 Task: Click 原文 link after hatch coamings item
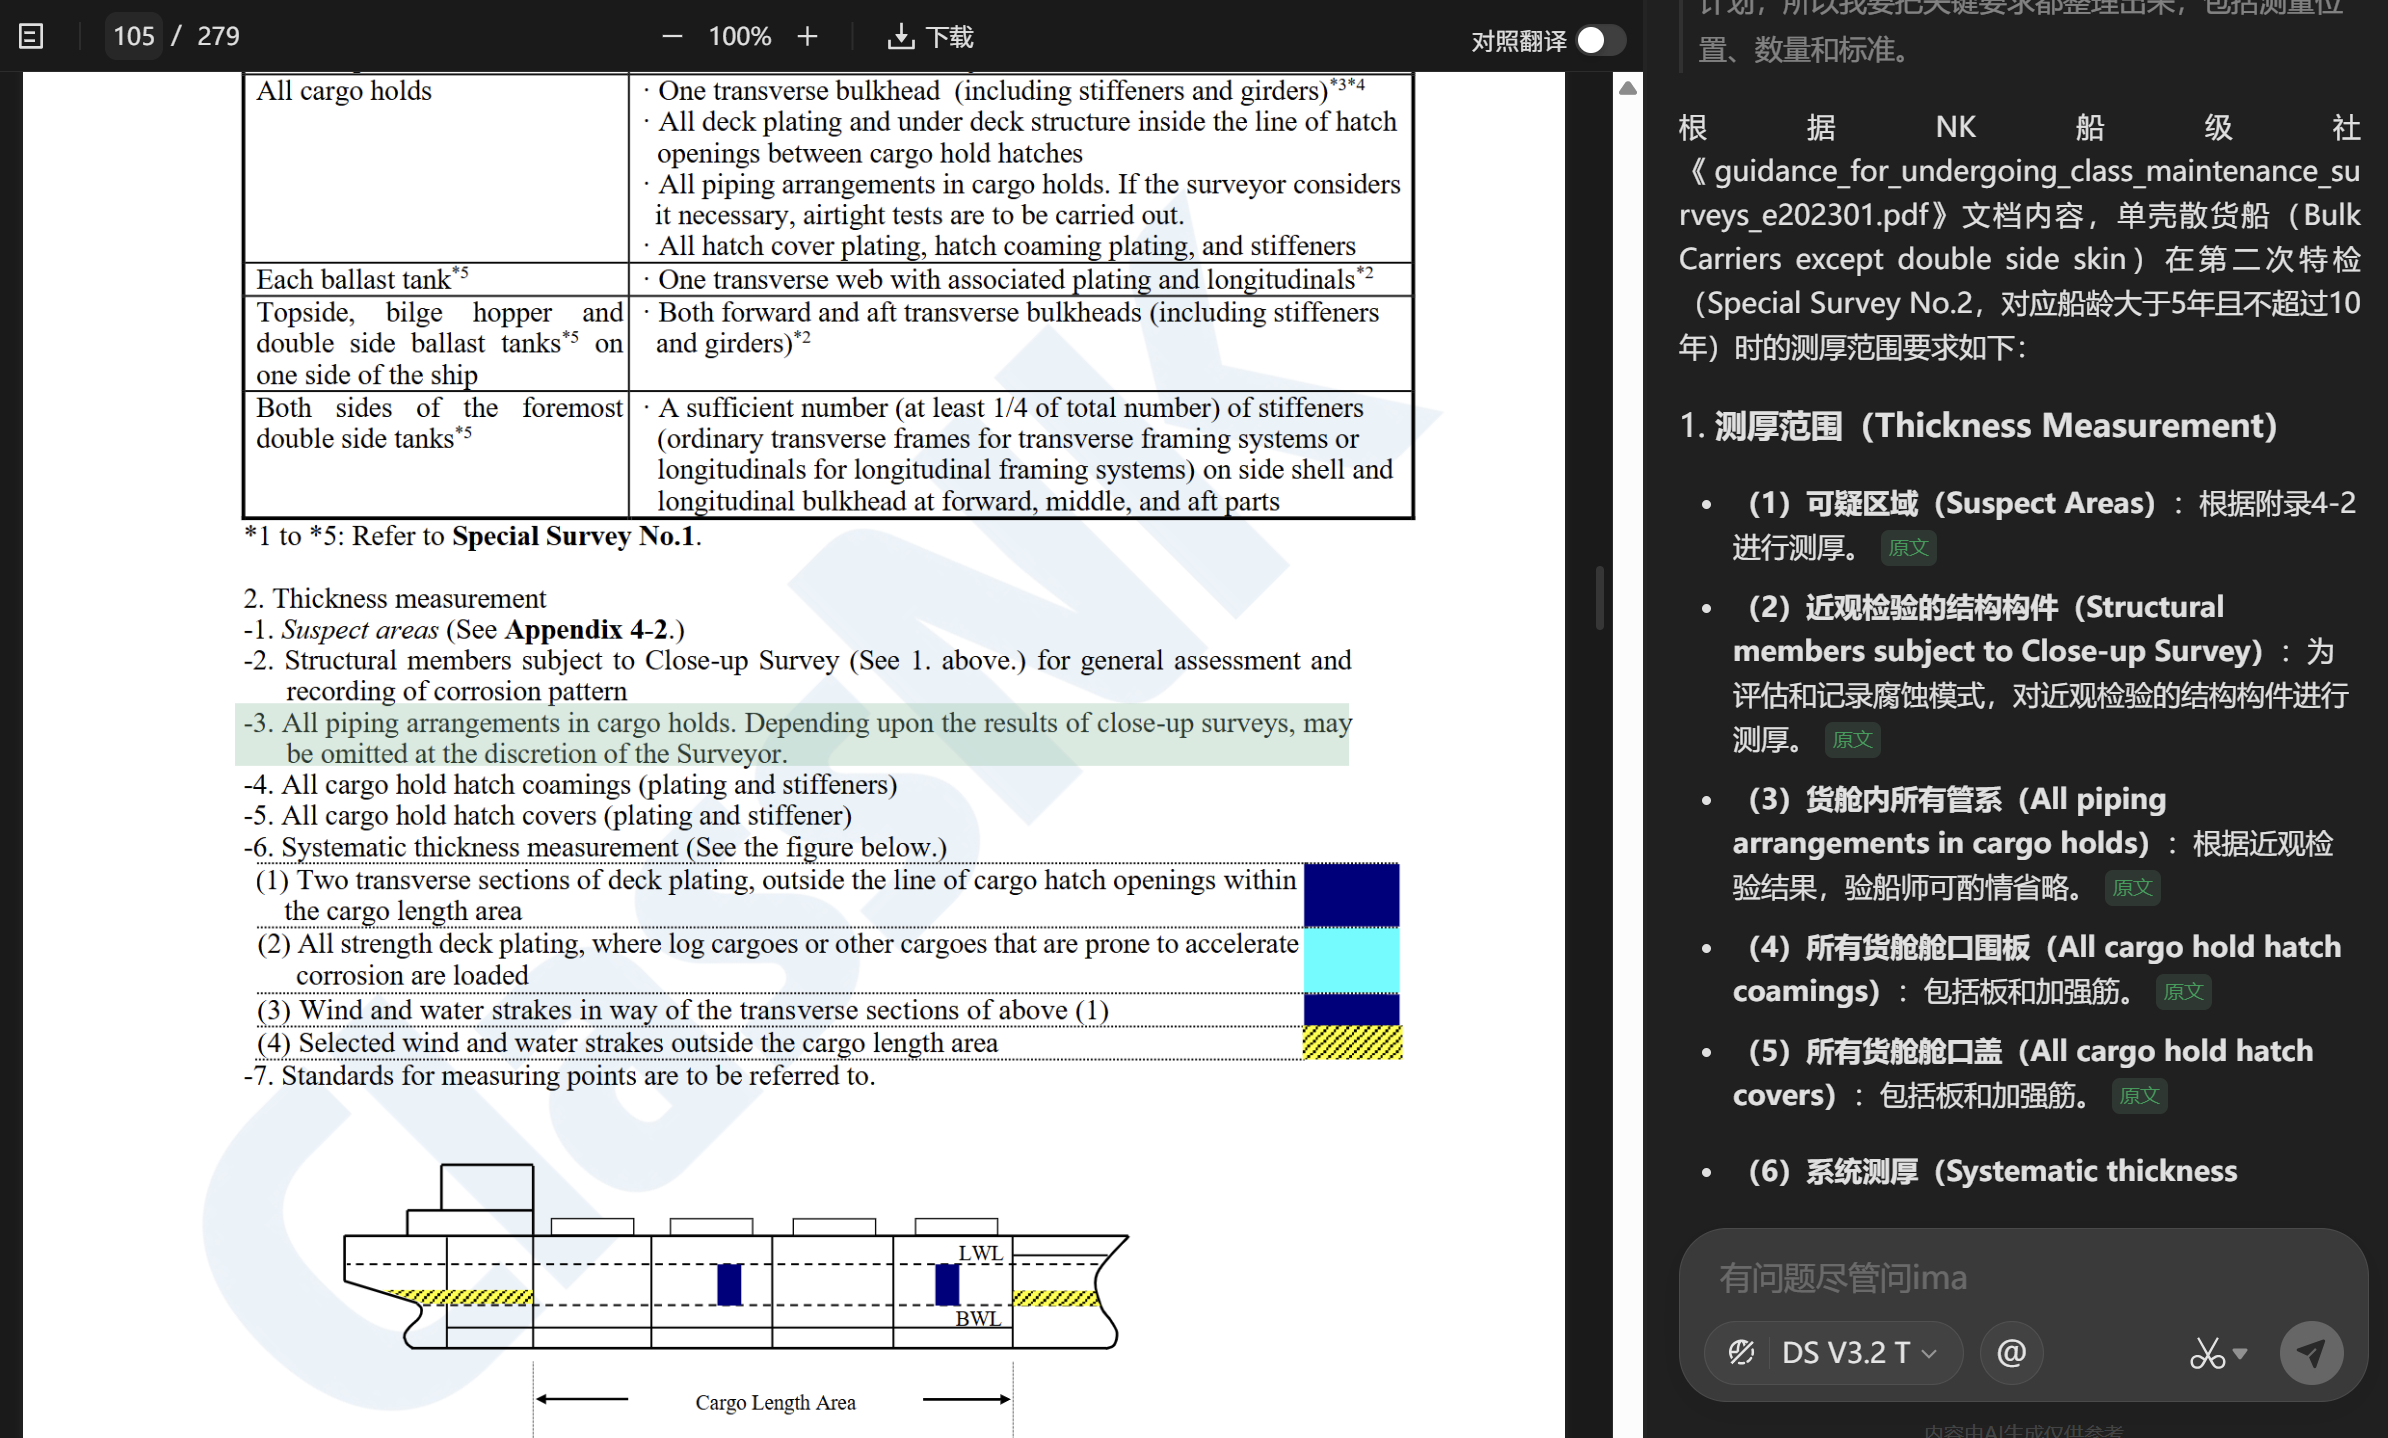coord(2182,992)
